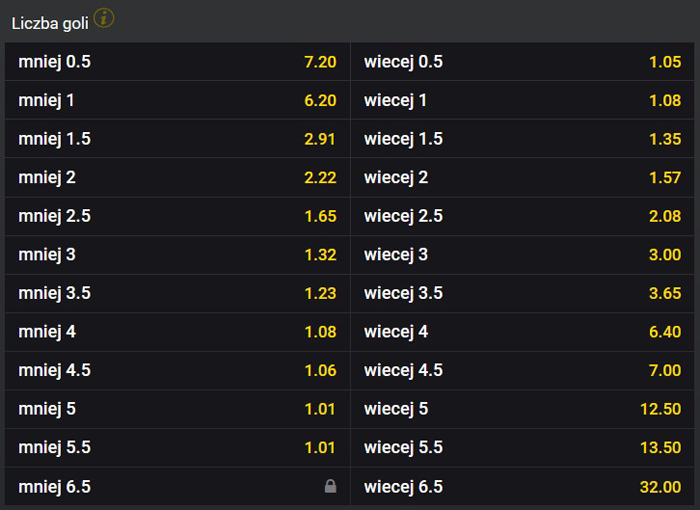The height and width of the screenshot is (510, 700).
Task: Choose mniej 1 at odds 6.20
Action: coord(178,100)
